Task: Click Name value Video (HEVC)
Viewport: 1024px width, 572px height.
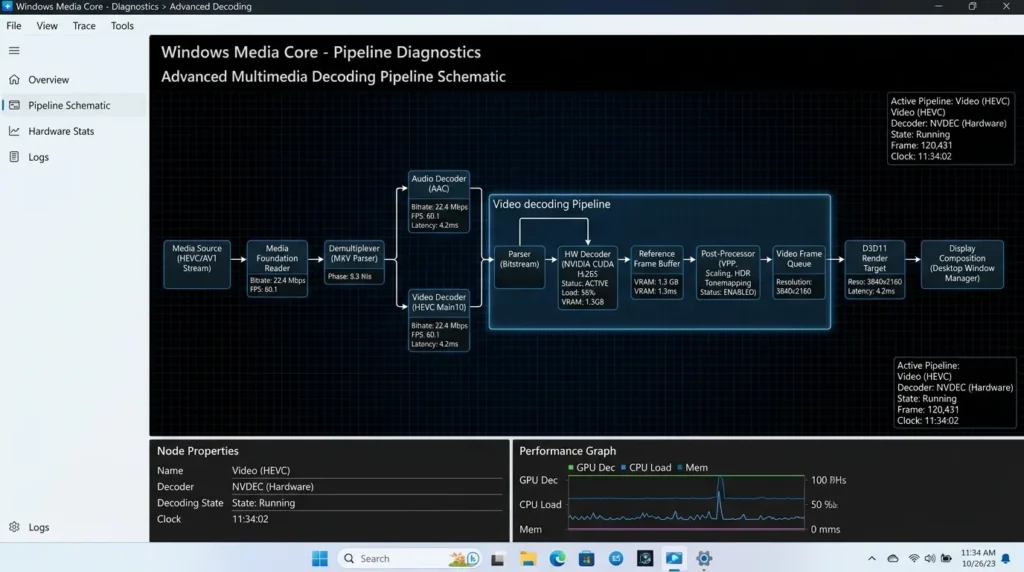Action: coord(261,470)
